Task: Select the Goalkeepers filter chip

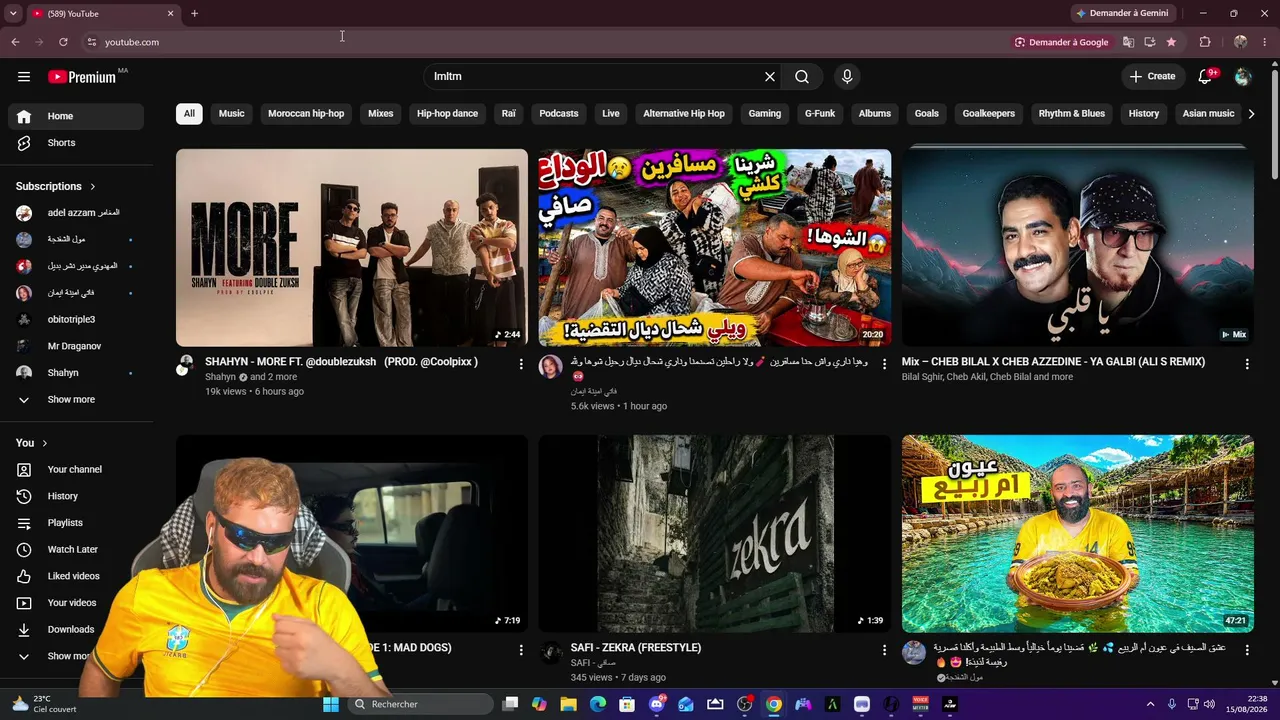Action: point(989,114)
